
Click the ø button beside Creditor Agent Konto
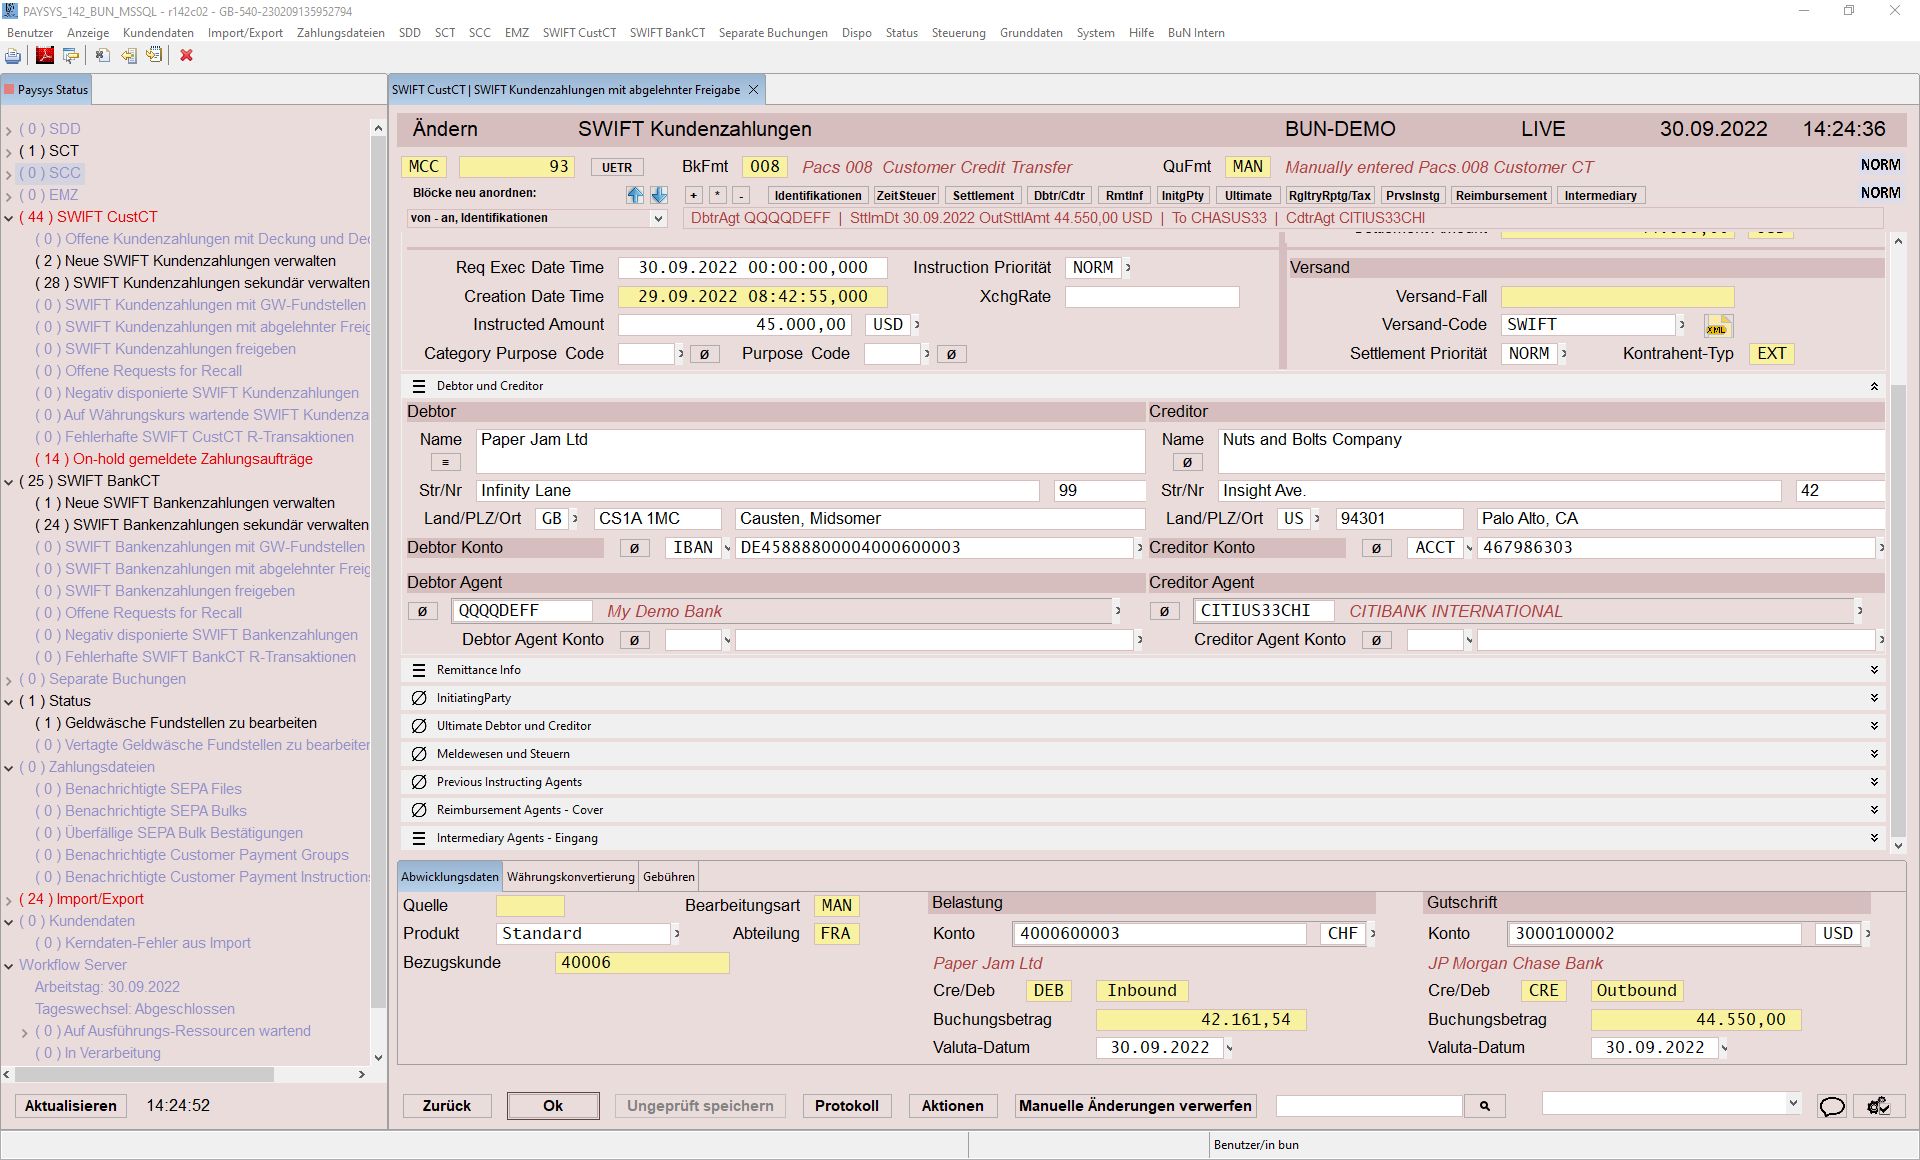[x=1376, y=640]
